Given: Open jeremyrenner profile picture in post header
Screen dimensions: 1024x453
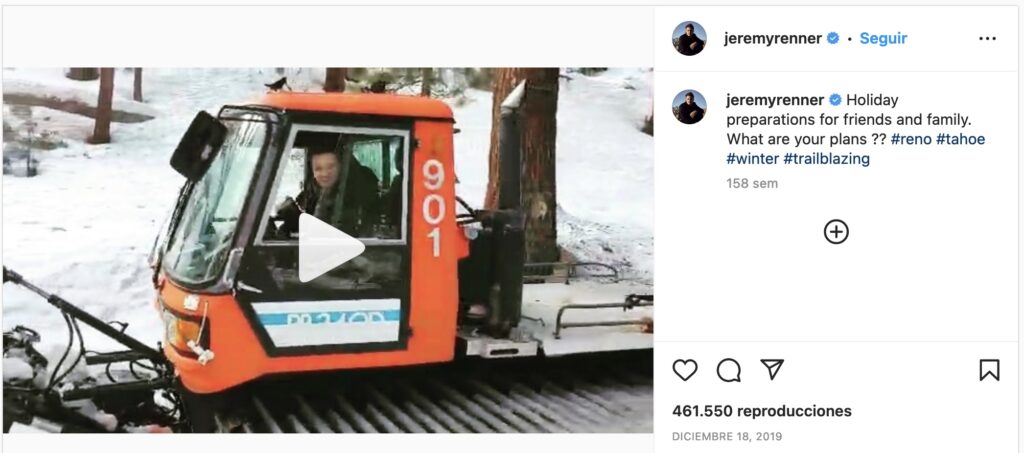Looking at the screenshot, I should point(689,38).
